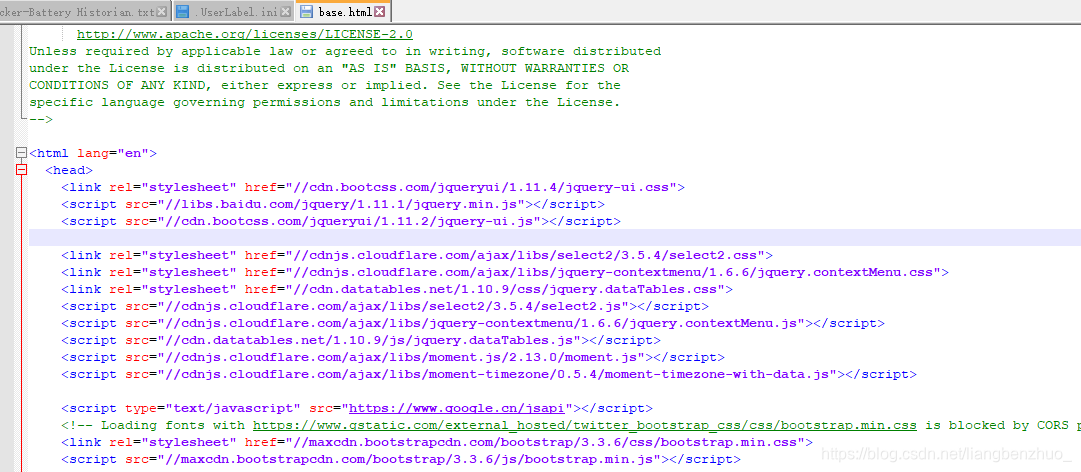Viewport: 1081px width, 472px height.
Task: Click the select2.js script line
Action: [385, 306]
